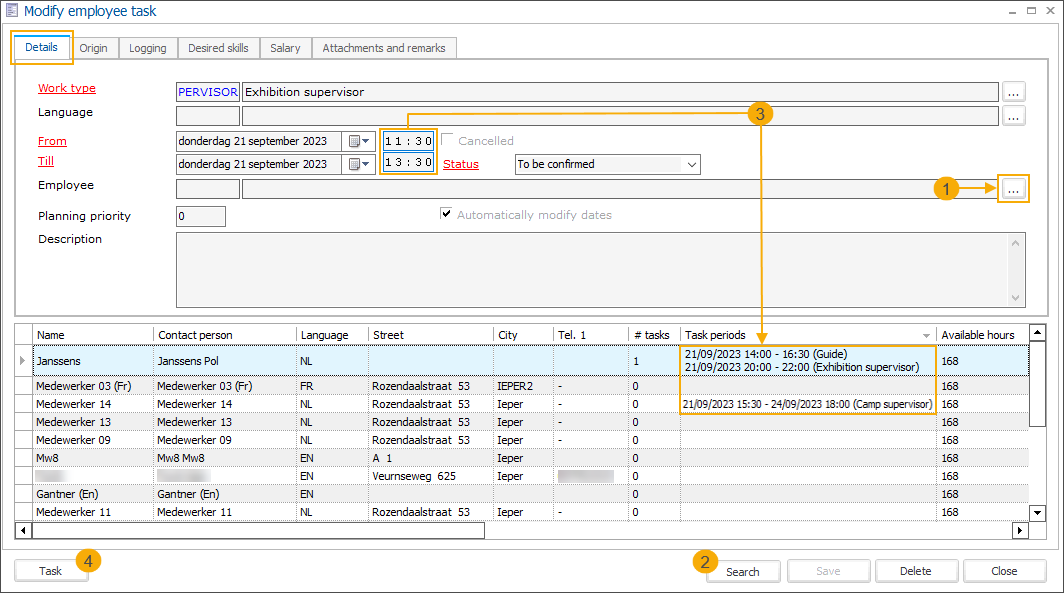Open the Attachments and remarks tab
1064x593 pixels.
pos(384,47)
